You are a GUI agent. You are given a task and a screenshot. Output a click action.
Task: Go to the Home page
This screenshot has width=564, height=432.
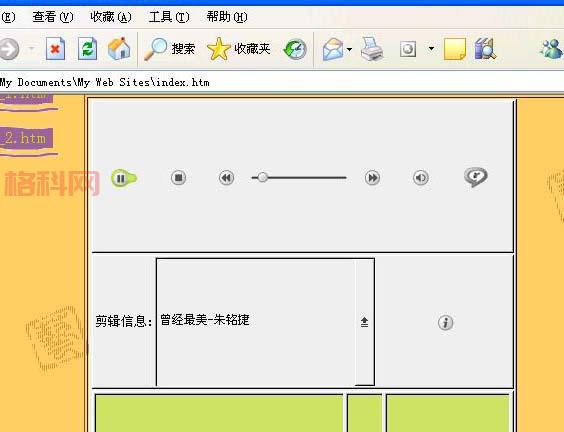119,49
